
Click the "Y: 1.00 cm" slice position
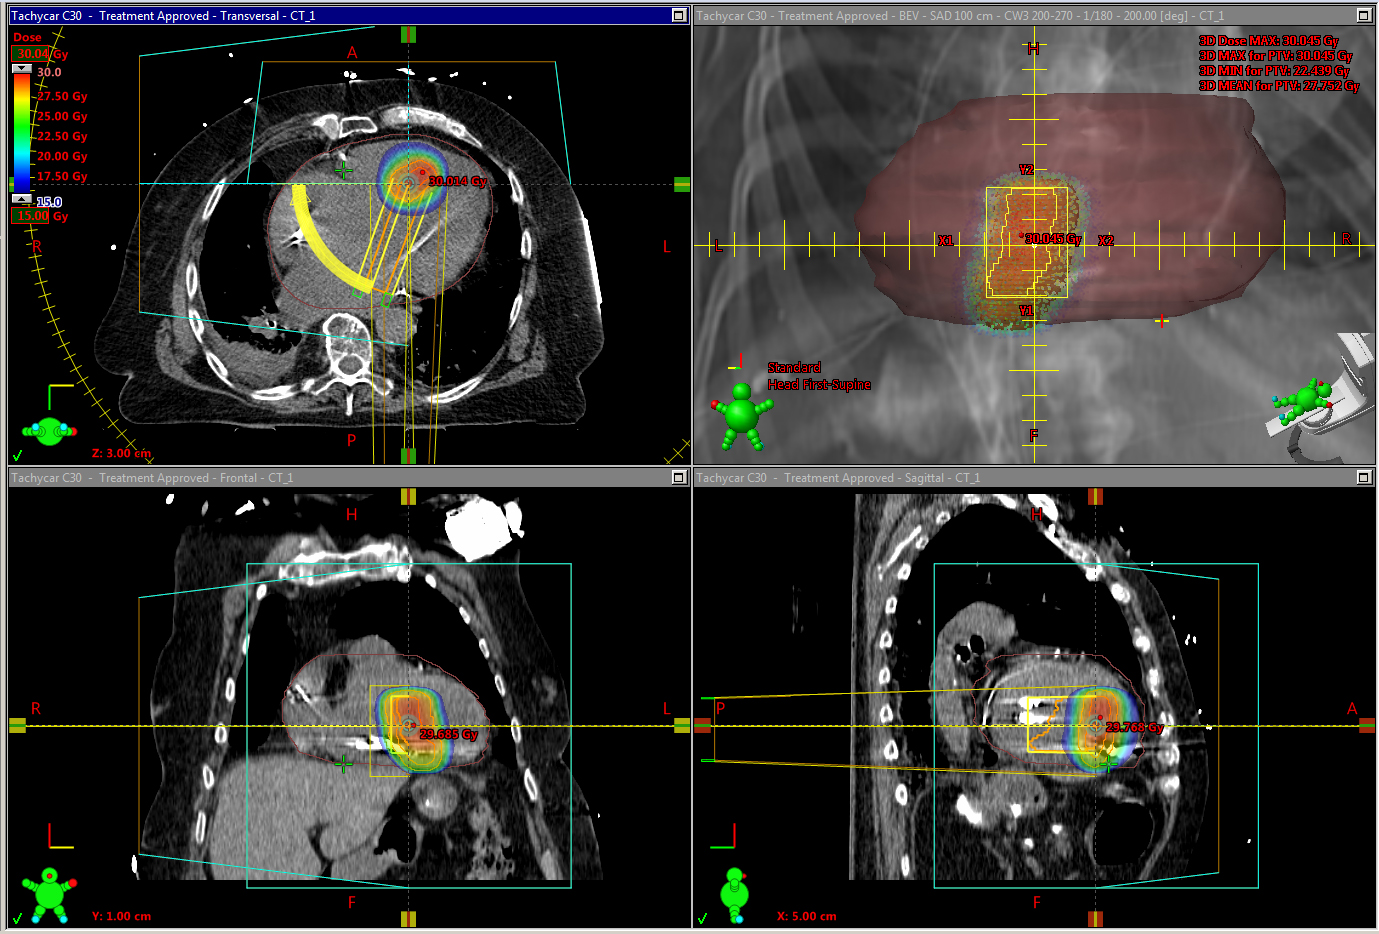tap(122, 916)
